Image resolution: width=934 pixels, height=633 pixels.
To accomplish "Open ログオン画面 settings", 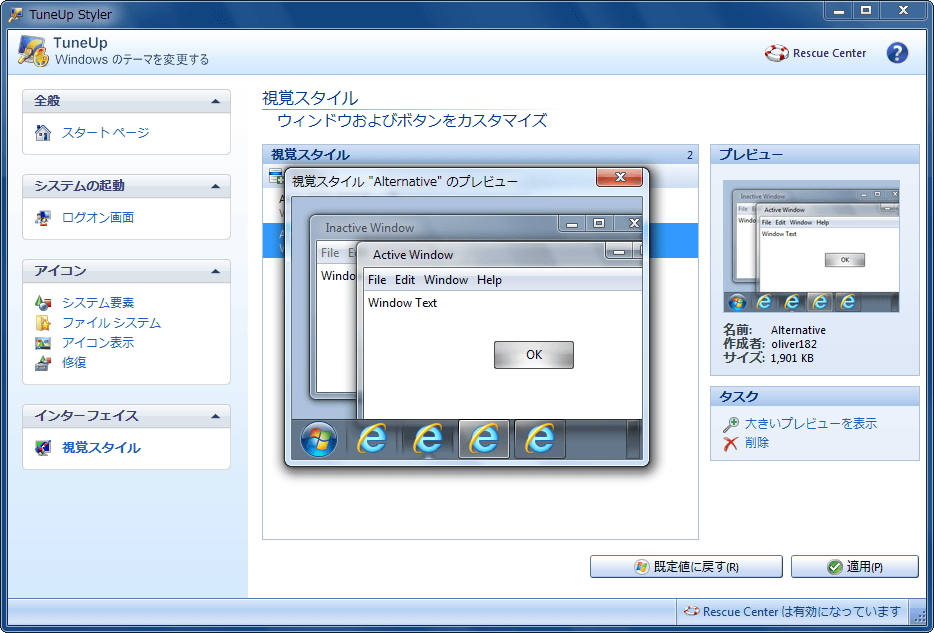I will 98,218.
